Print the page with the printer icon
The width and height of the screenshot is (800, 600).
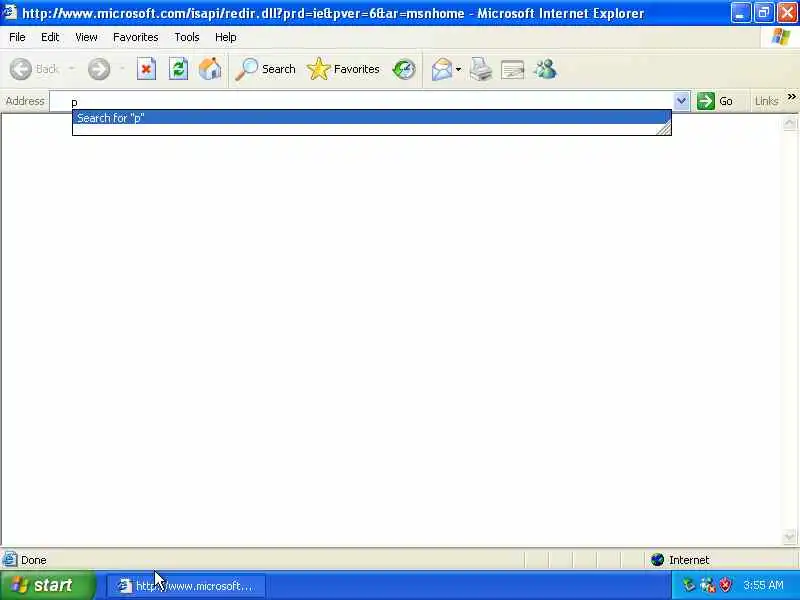[481, 69]
